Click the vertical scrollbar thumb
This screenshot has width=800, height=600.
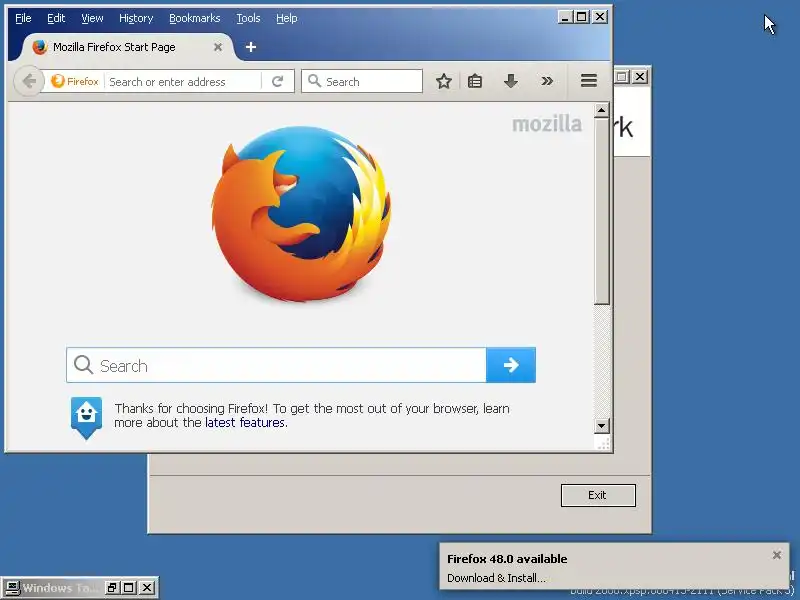[602, 211]
